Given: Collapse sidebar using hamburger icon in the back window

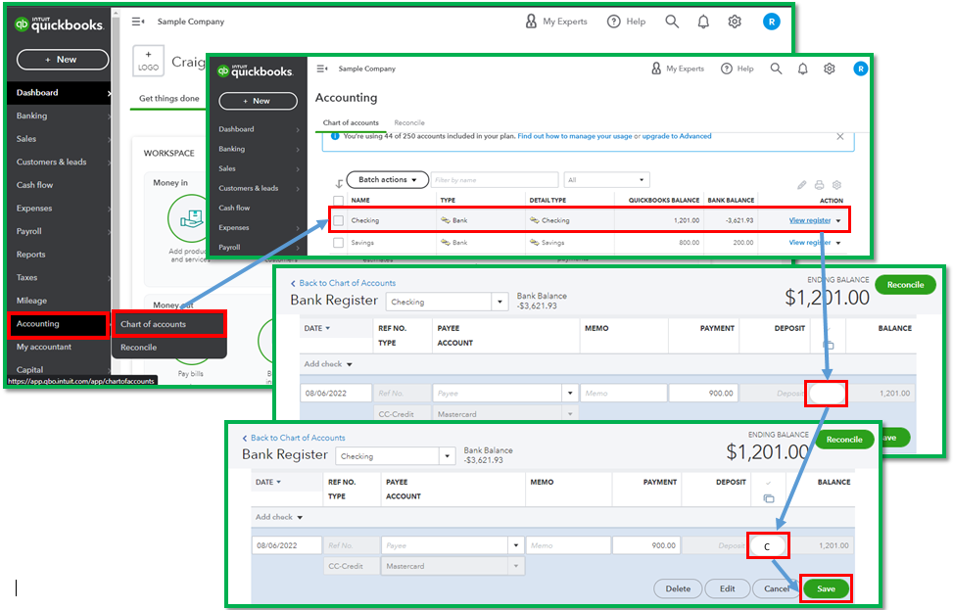Looking at the screenshot, I should (138, 21).
